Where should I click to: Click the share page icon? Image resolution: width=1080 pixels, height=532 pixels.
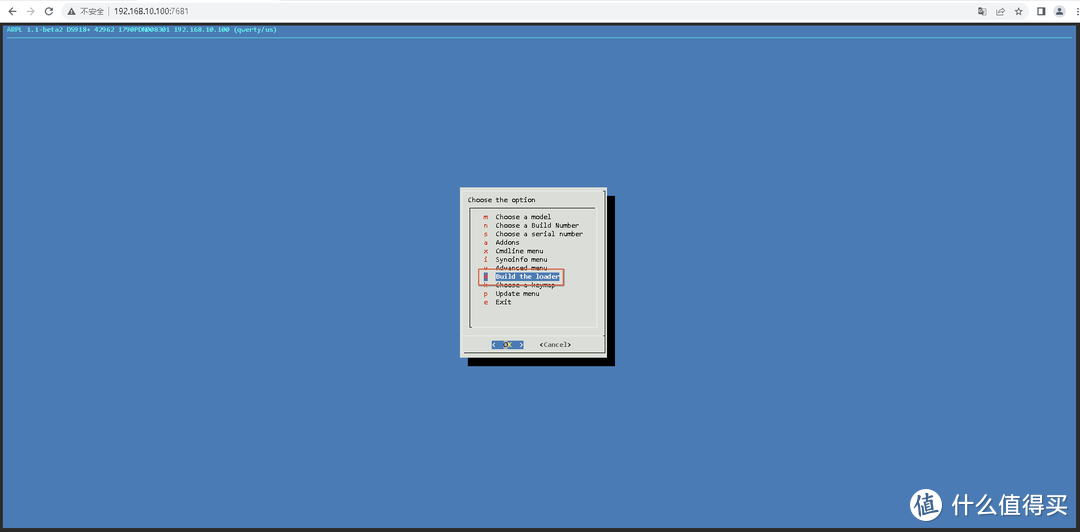tap(1000, 11)
